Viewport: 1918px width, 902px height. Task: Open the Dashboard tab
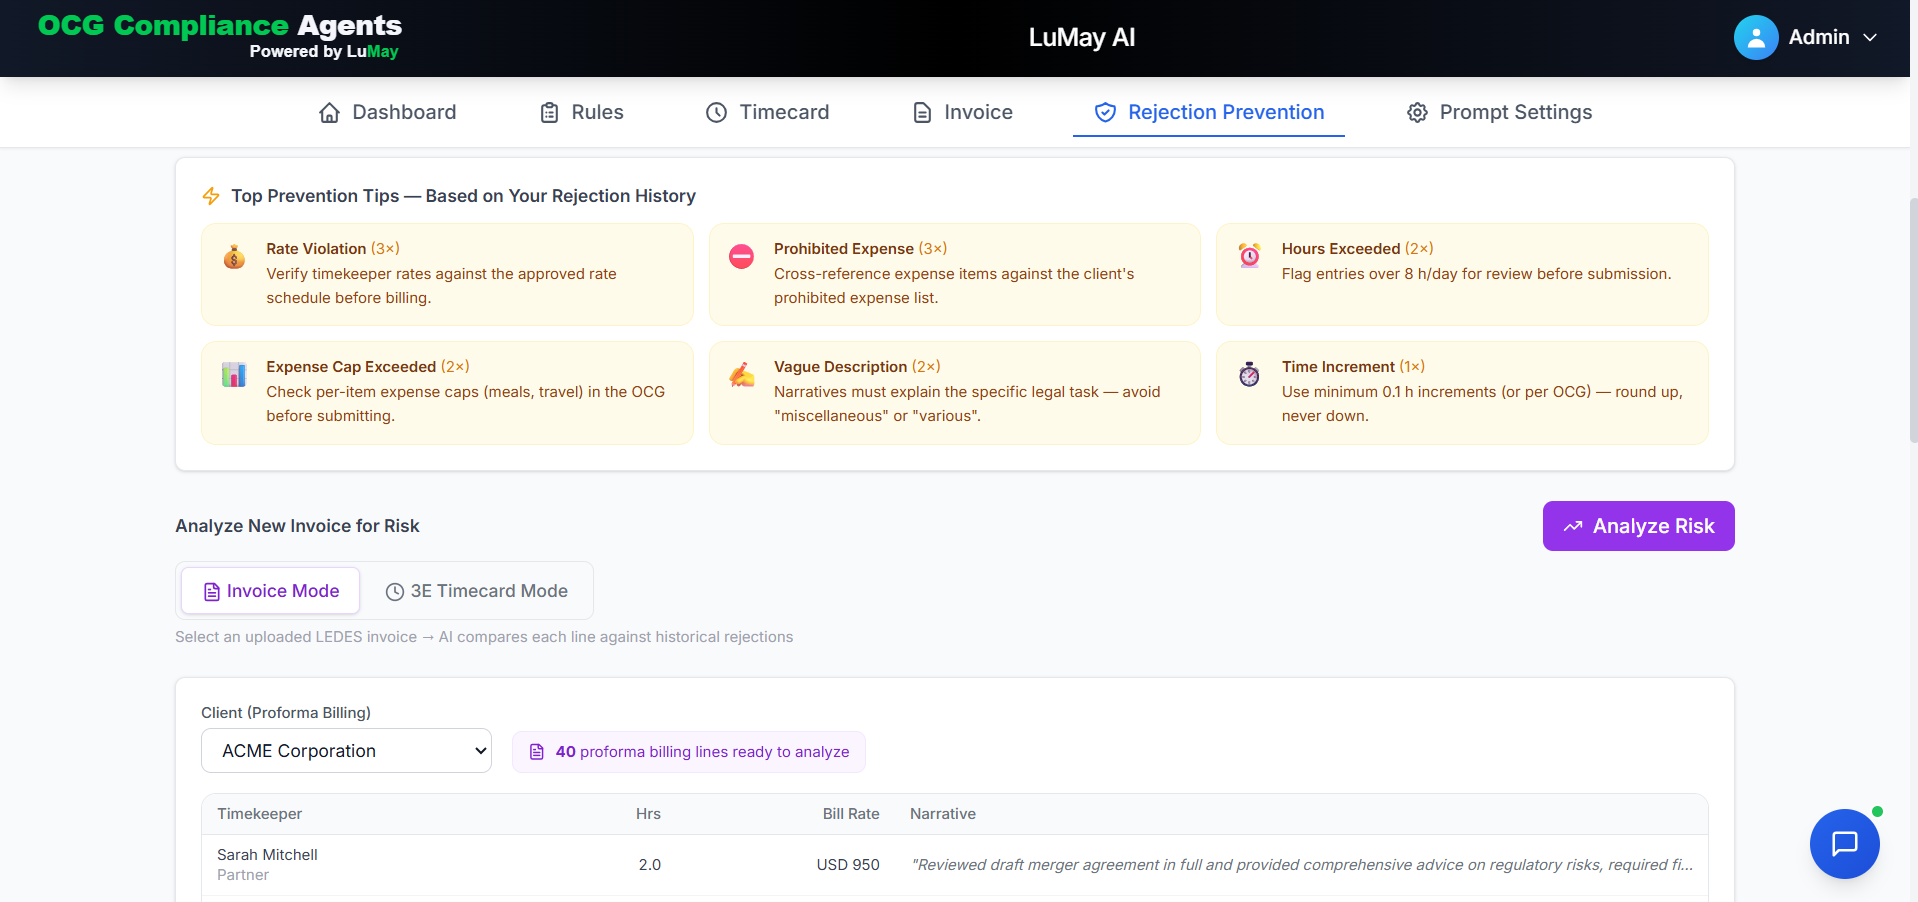click(387, 112)
